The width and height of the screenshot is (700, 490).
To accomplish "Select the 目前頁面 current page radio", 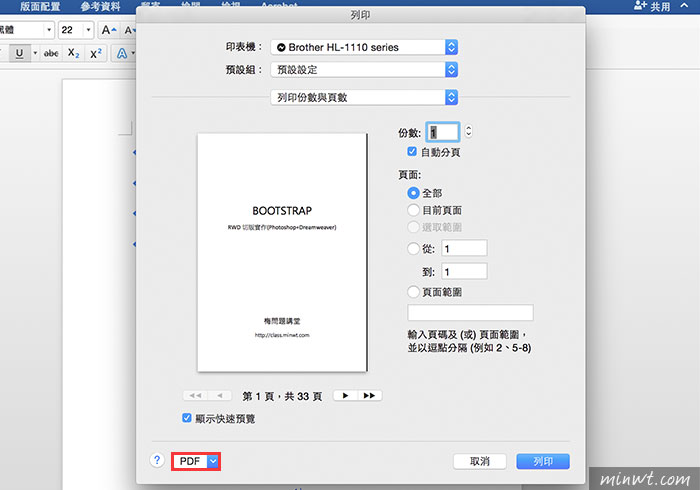I will point(413,210).
